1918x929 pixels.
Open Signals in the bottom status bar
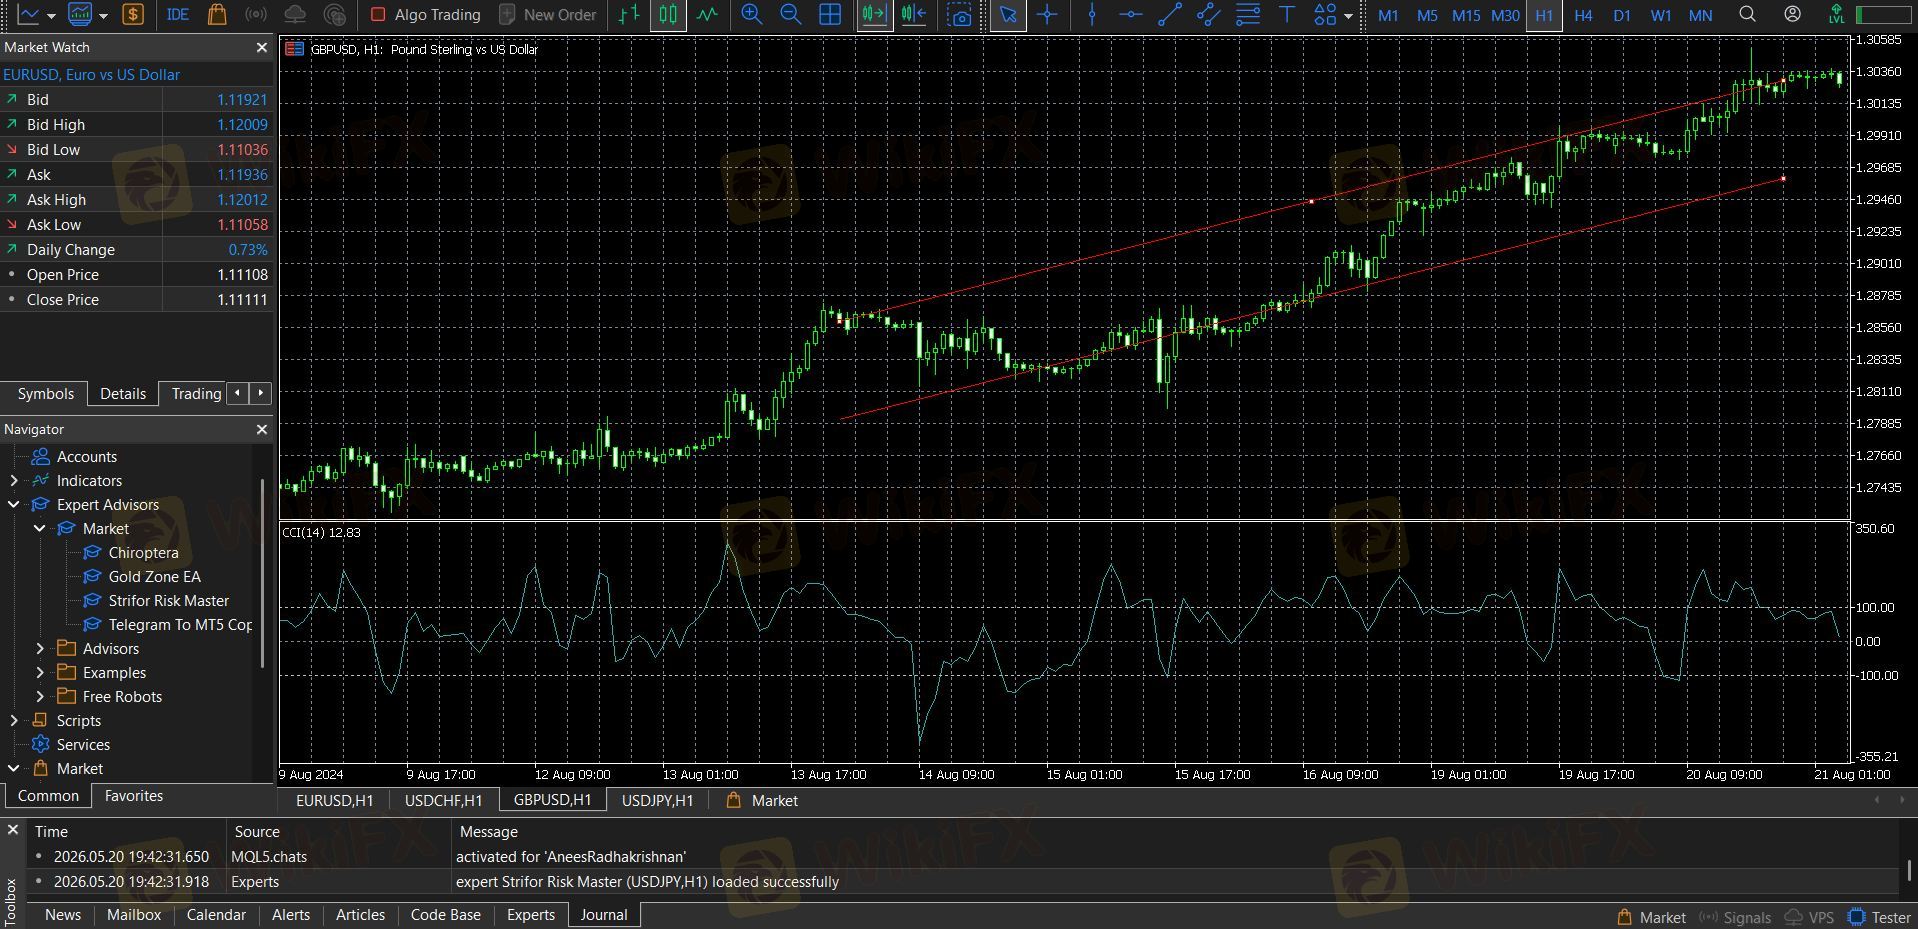pos(1735,917)
